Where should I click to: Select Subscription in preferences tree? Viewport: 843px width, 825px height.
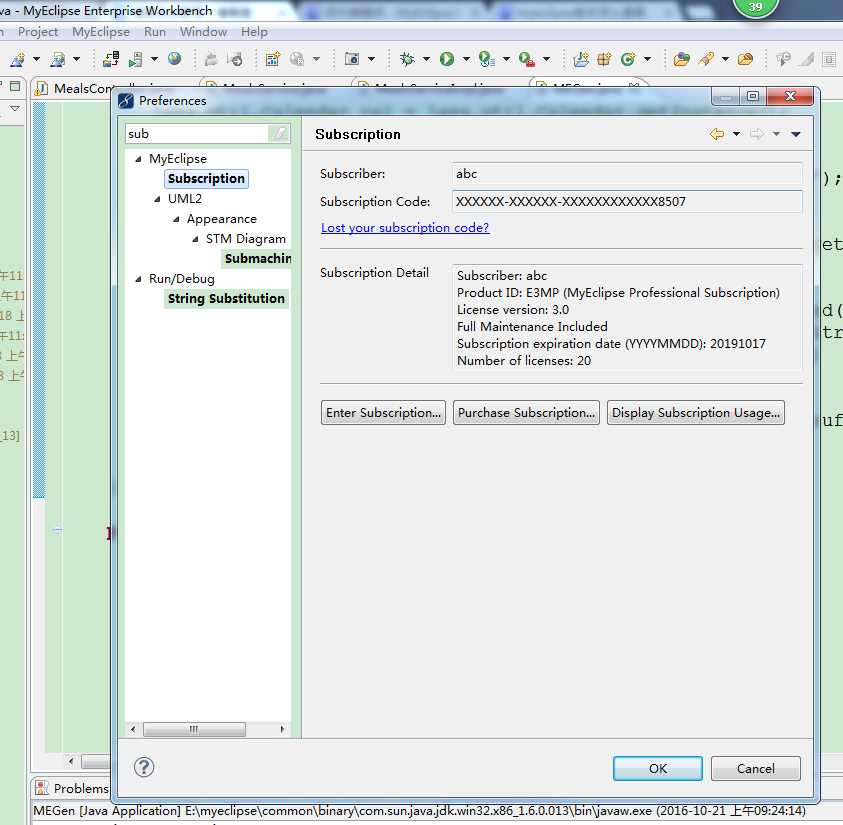point(206,178)
